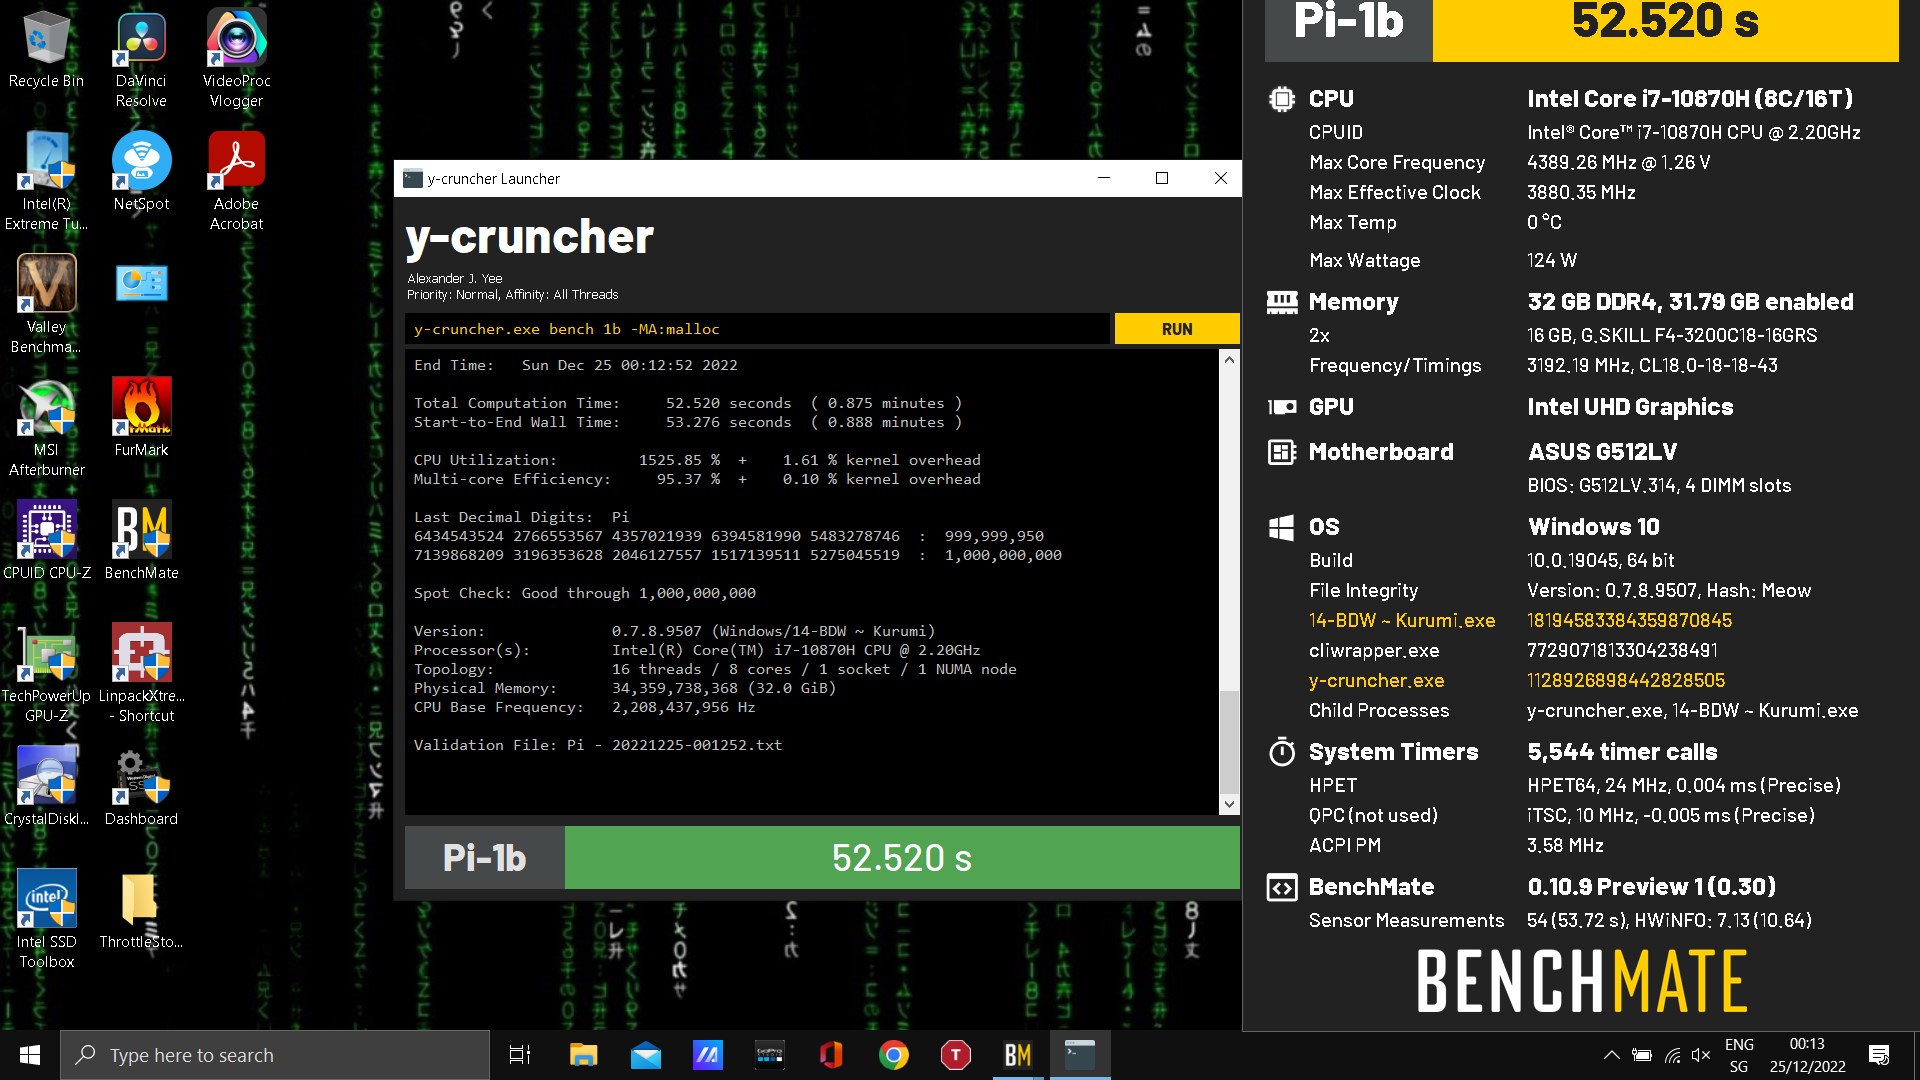Select the CPUID CPU-Z desktop icon

[46, 541]
